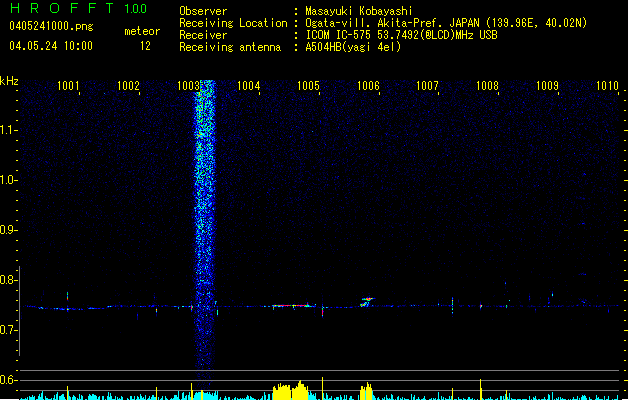Click the 0.6 kHz frequency label
Image resolution: width=629 pixels, height=400 pixels.
pos(8,380)
